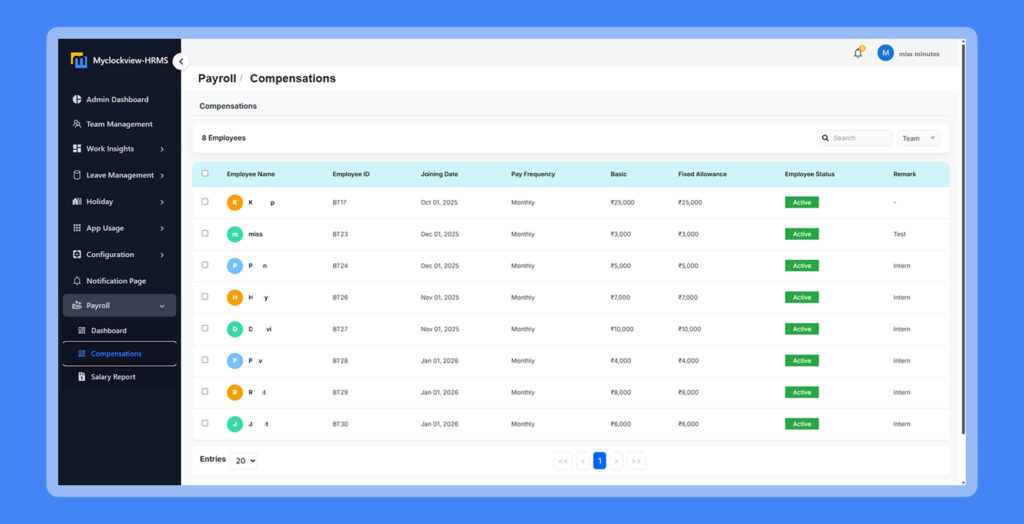
Task: Go to first page with << button
Action: (x=563, y=461)
